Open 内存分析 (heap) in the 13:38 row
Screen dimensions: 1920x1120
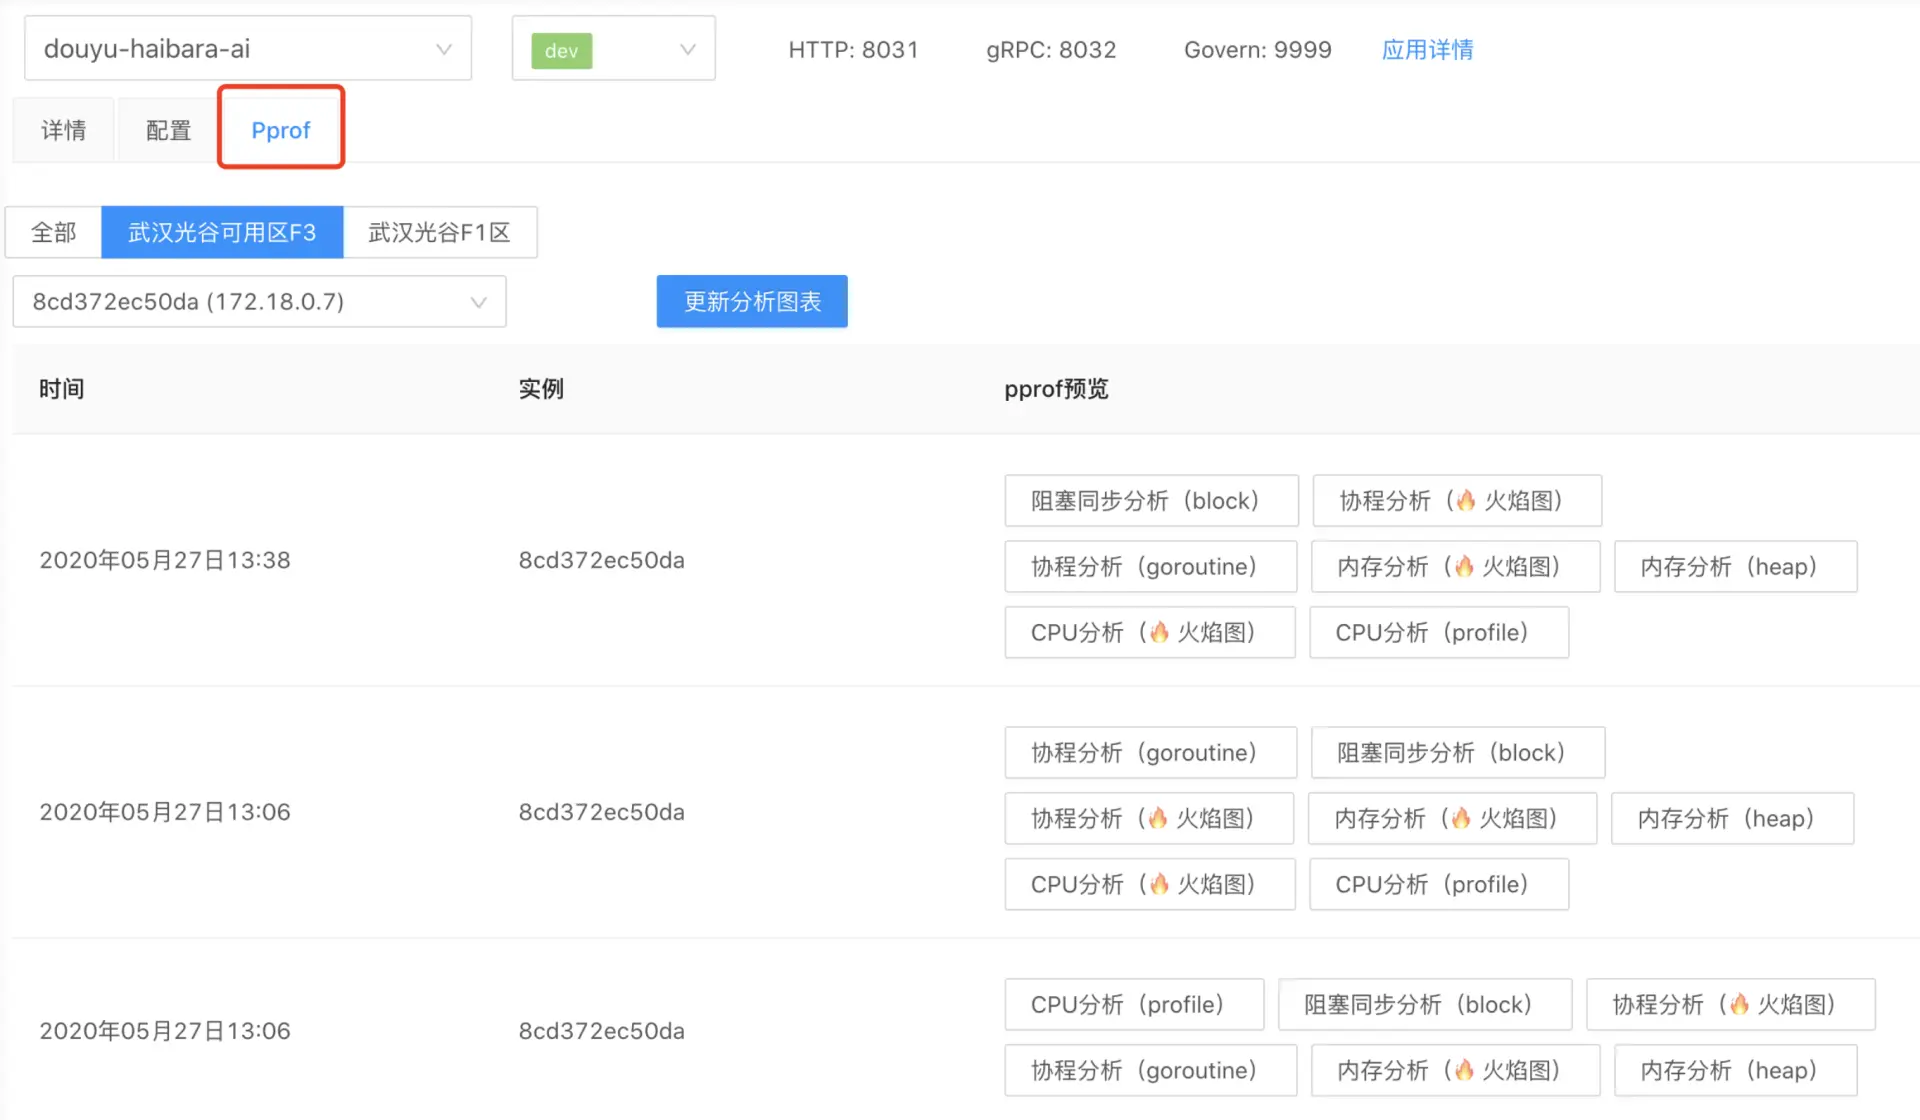pos(1735,566)
